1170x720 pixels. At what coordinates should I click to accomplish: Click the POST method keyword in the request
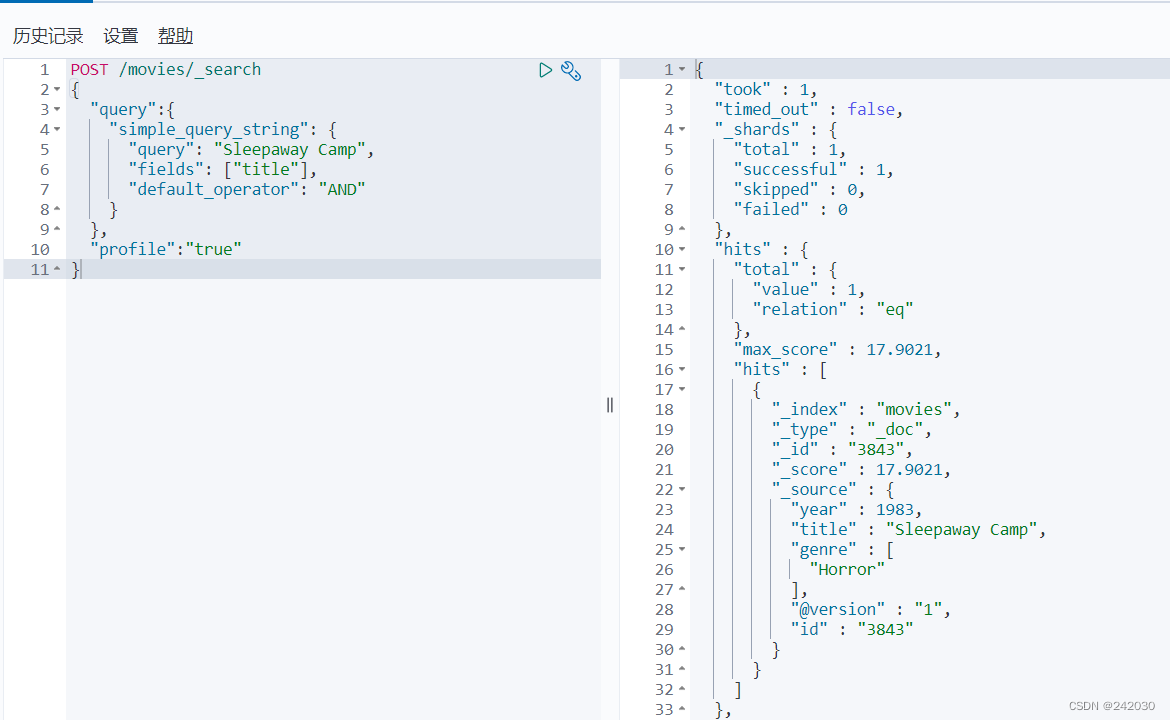click(x=90, y=70)
